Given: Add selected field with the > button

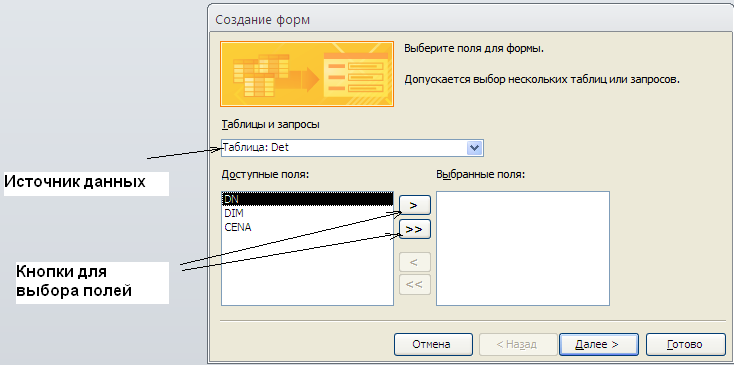Looking at the screenshot, I should coord(415,205).
